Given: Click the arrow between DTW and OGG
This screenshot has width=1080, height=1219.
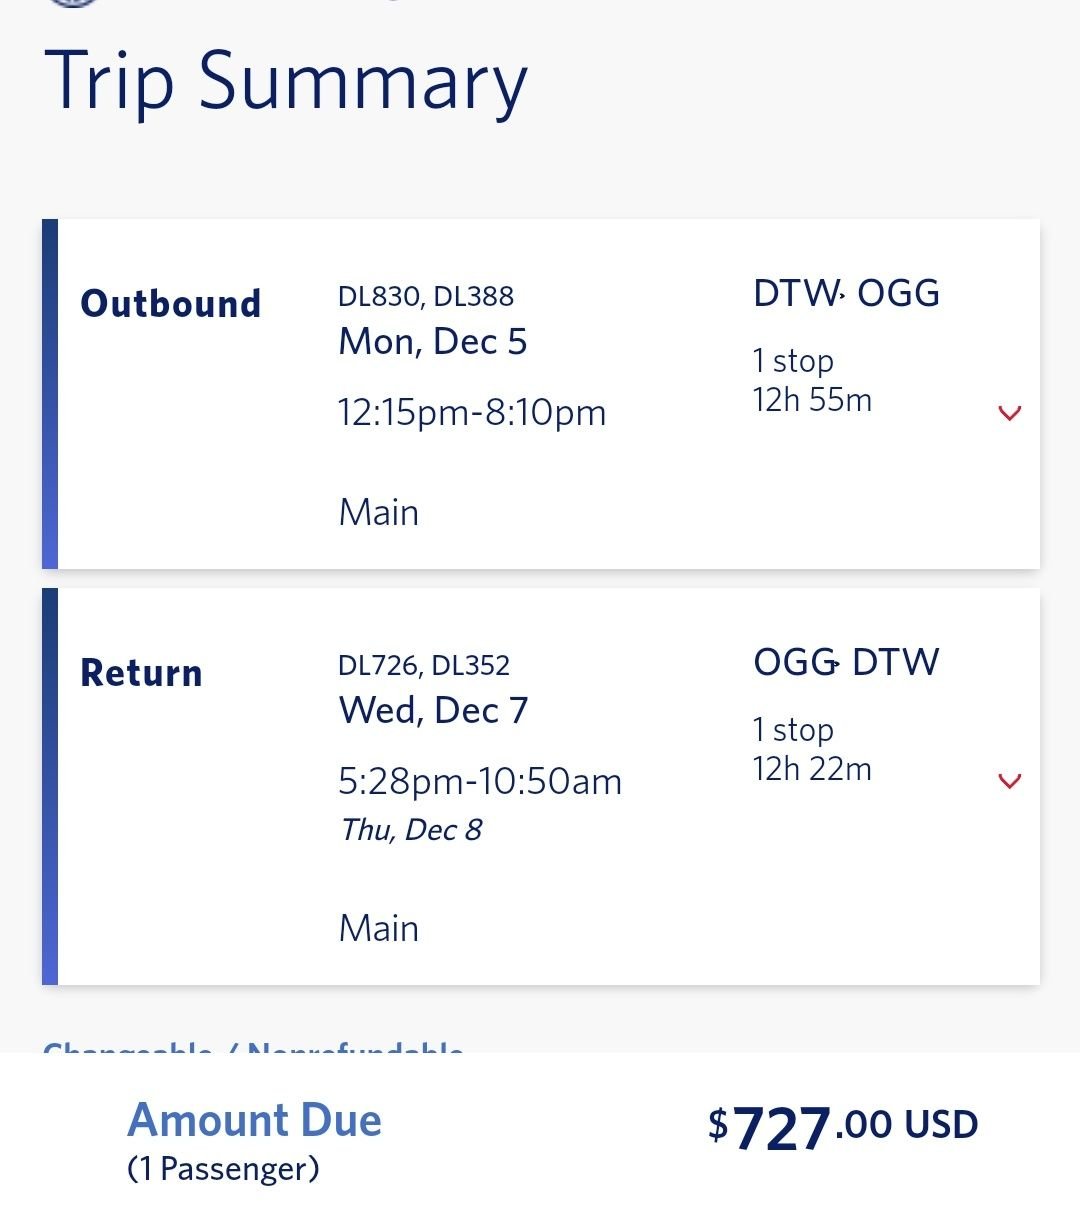Looking at the screenshot, I should coord(842,294).
